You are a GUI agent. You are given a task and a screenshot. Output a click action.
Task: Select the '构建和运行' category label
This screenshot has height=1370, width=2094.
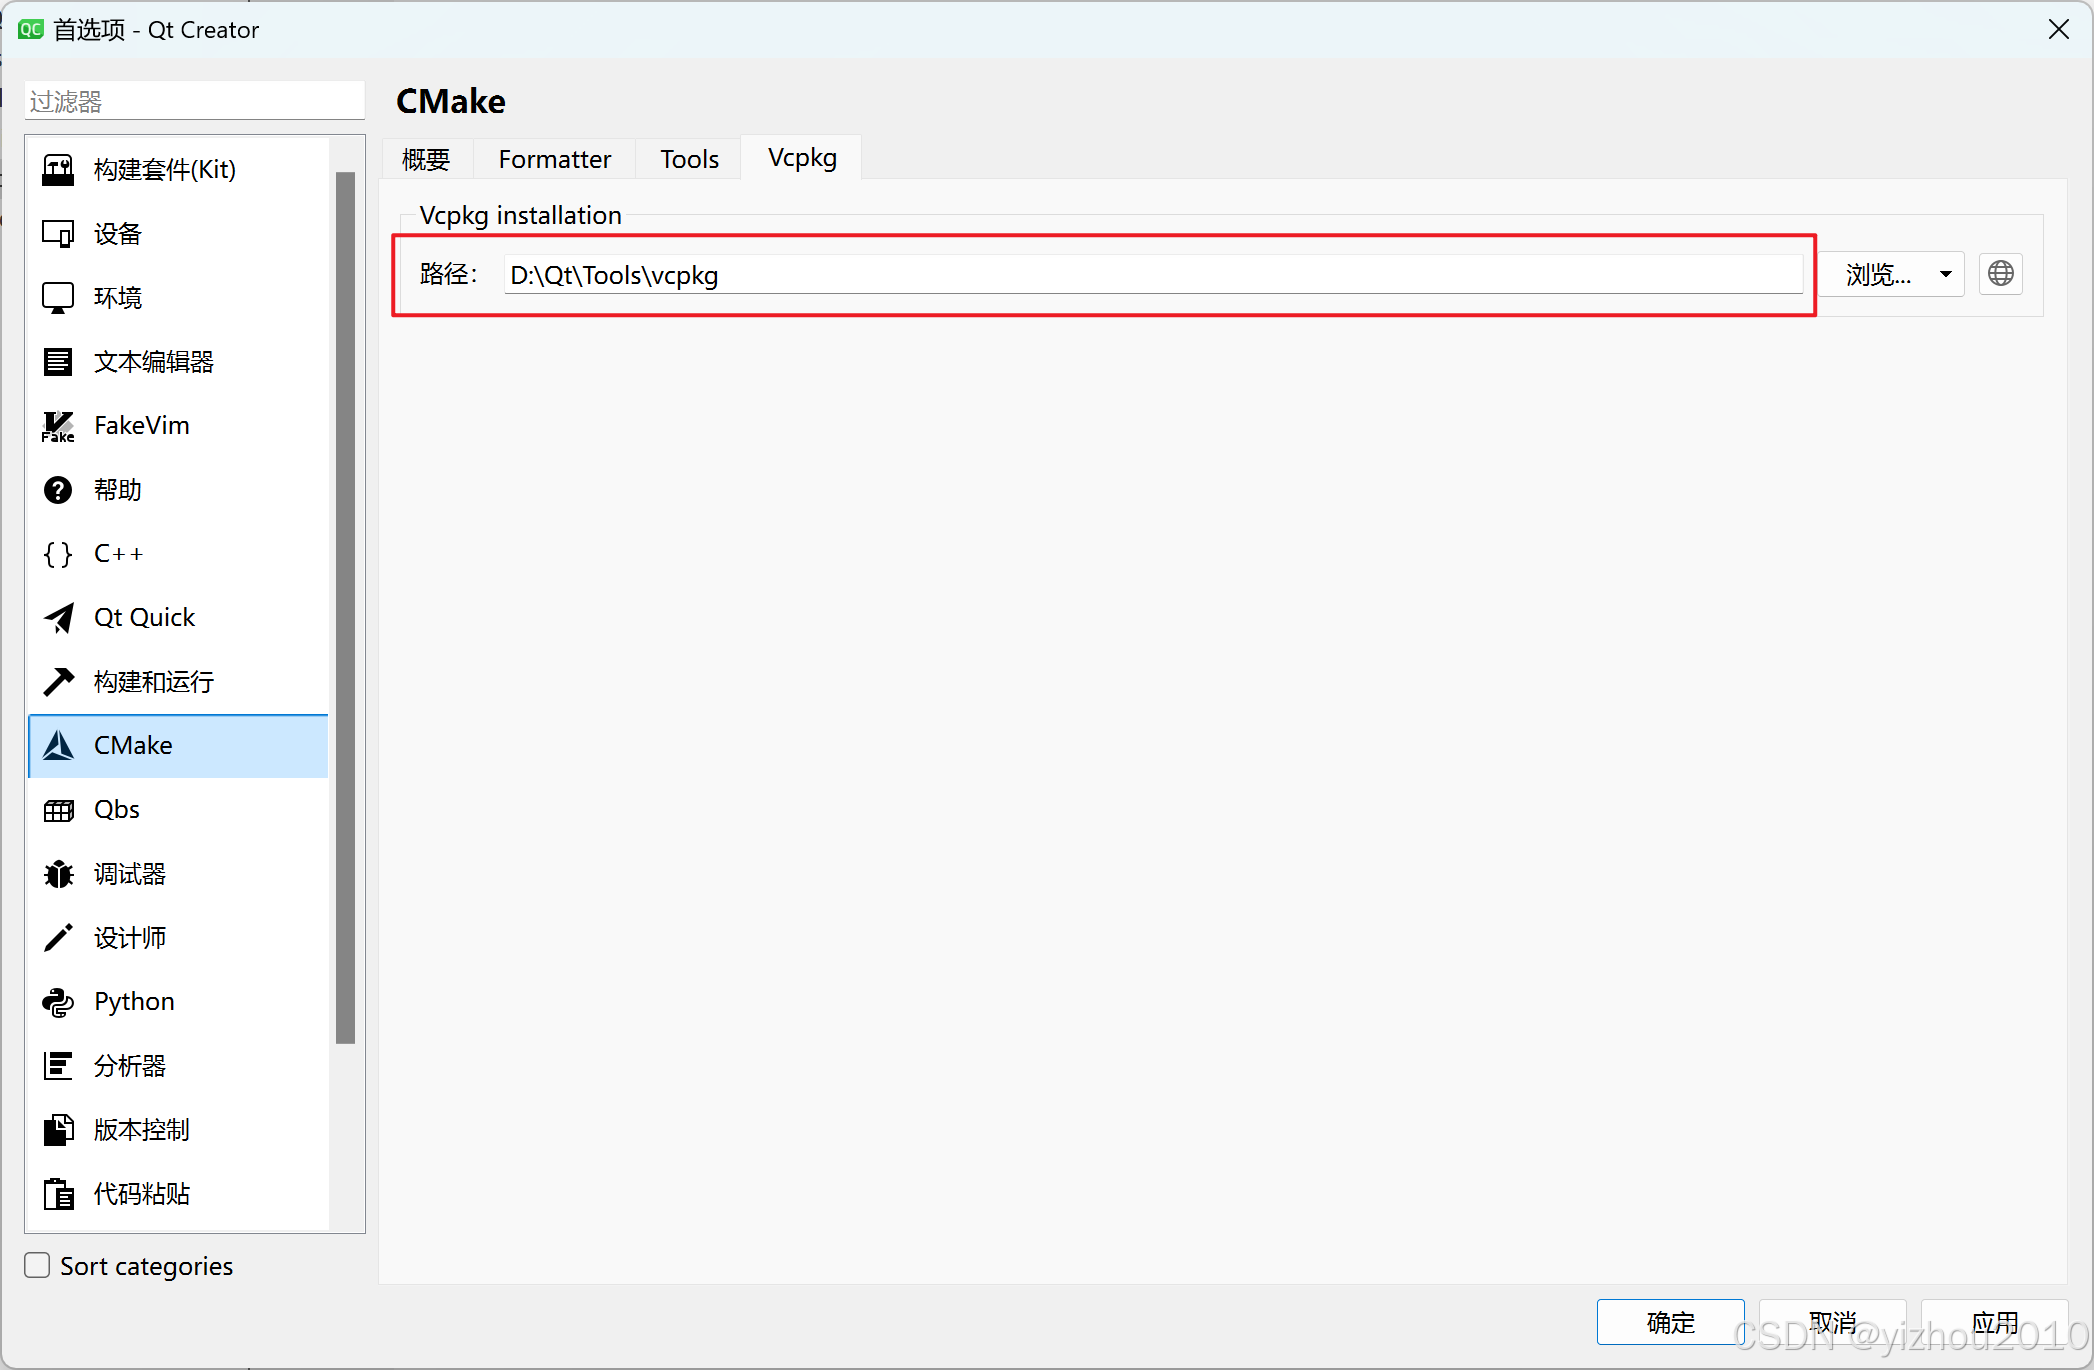154,682
